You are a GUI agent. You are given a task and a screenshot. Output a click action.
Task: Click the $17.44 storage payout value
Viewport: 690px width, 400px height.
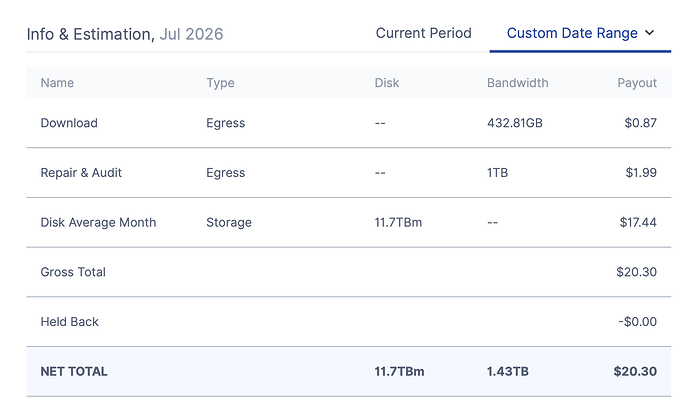point(638,222)
